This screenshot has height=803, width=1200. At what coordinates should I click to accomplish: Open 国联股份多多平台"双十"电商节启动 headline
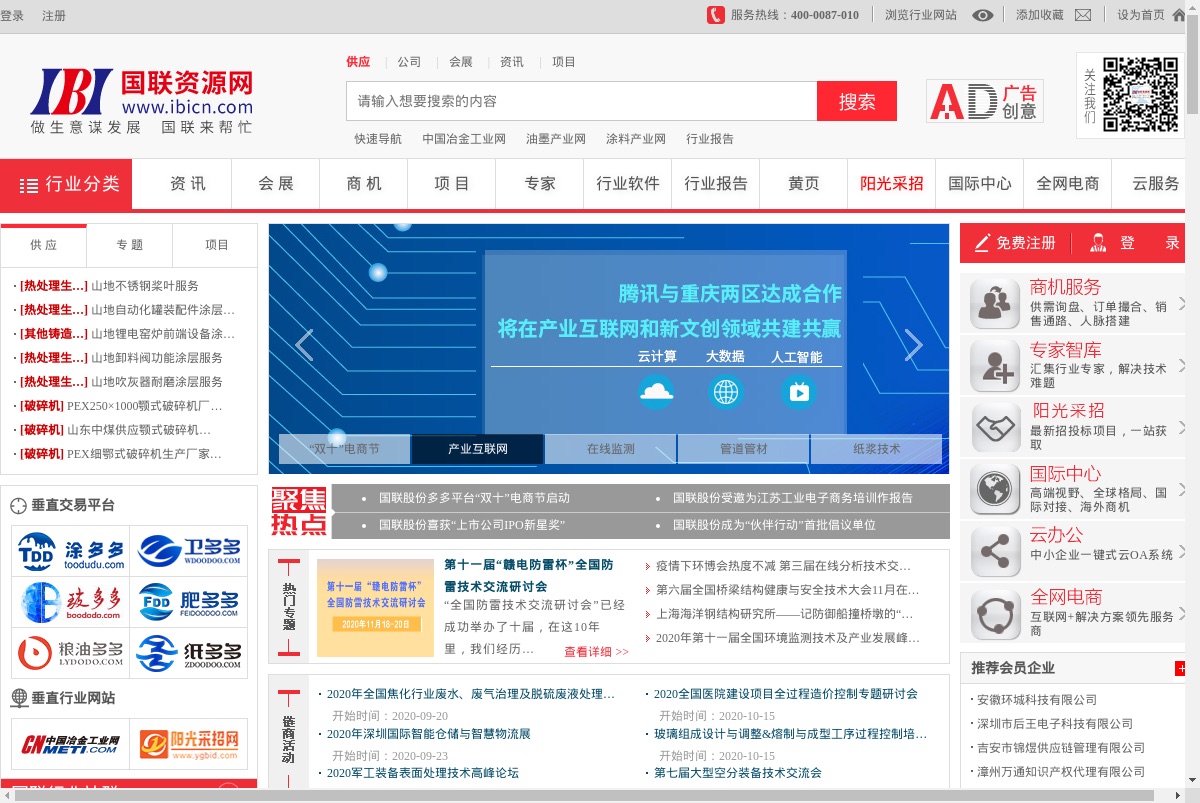click(x=474, y=498)
